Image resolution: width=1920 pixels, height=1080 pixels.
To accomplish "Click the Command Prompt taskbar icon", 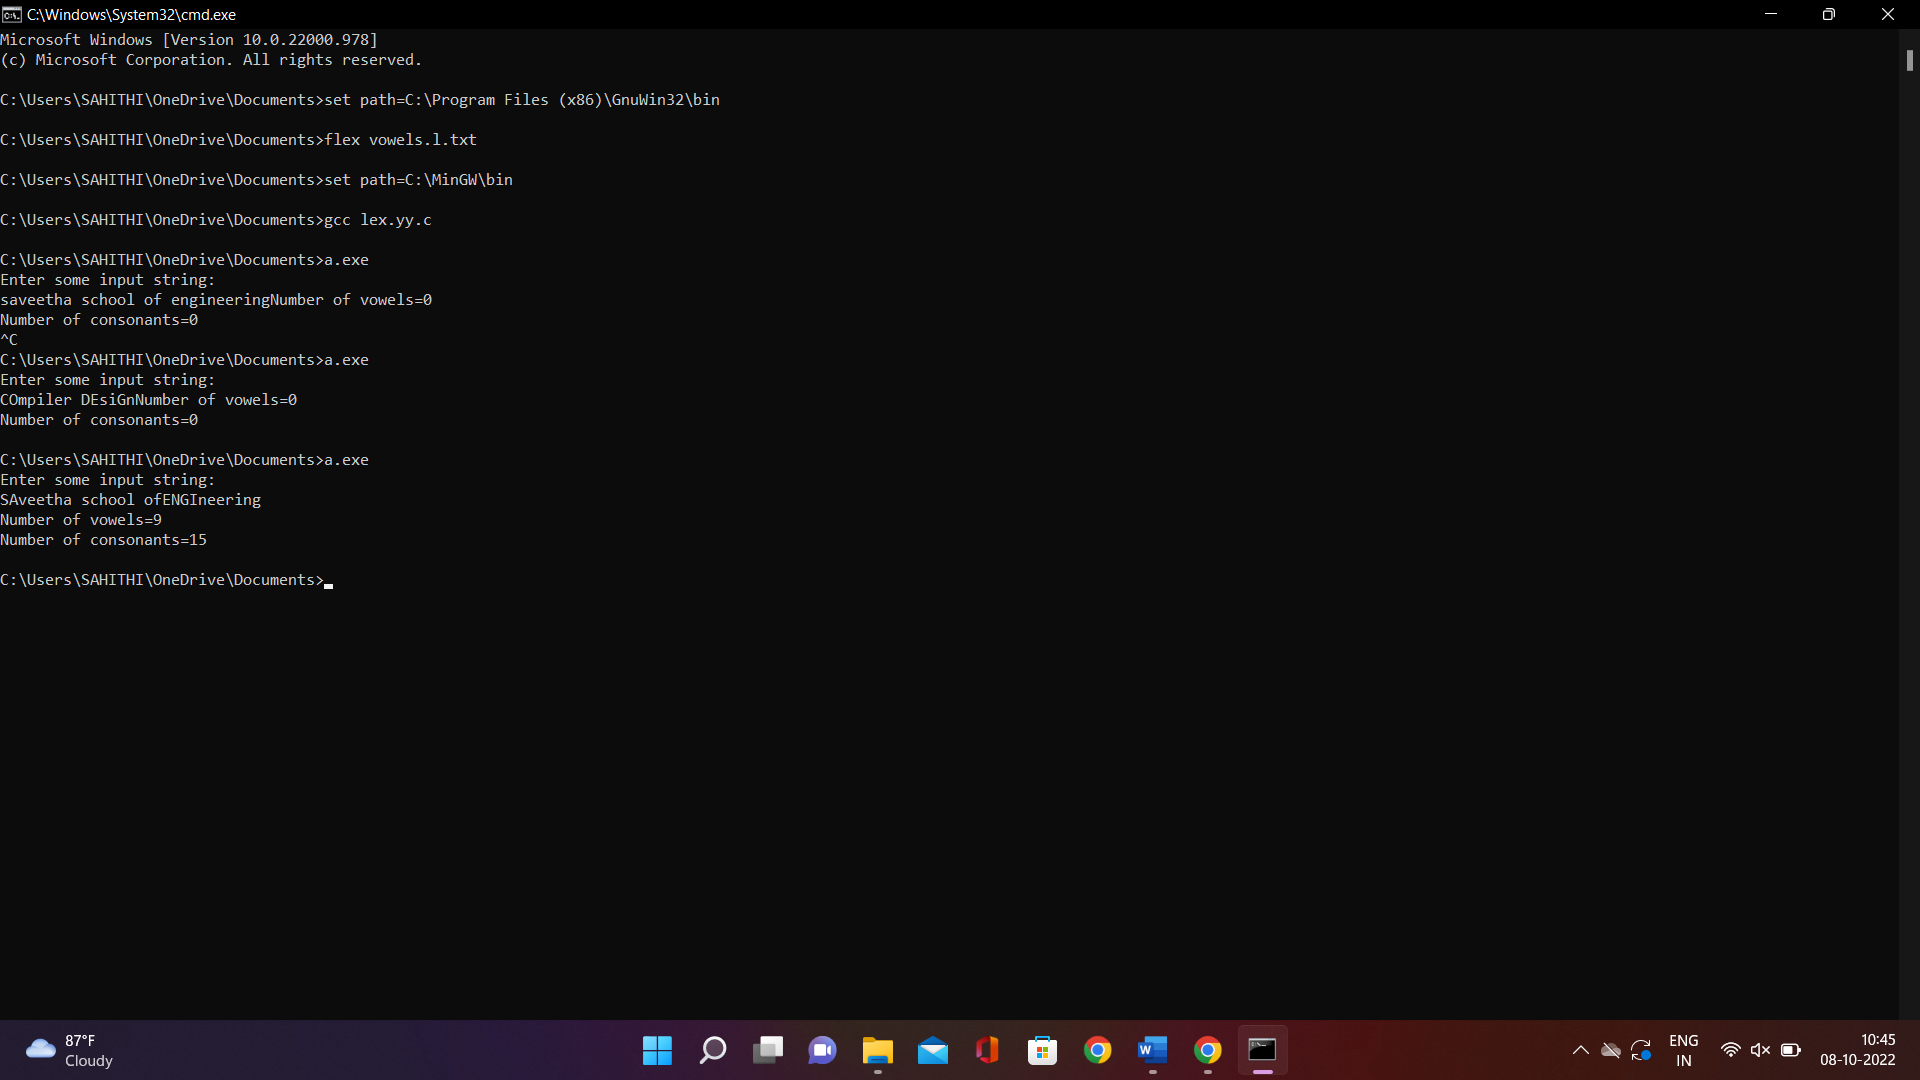I will [x=1262, y=1050].
